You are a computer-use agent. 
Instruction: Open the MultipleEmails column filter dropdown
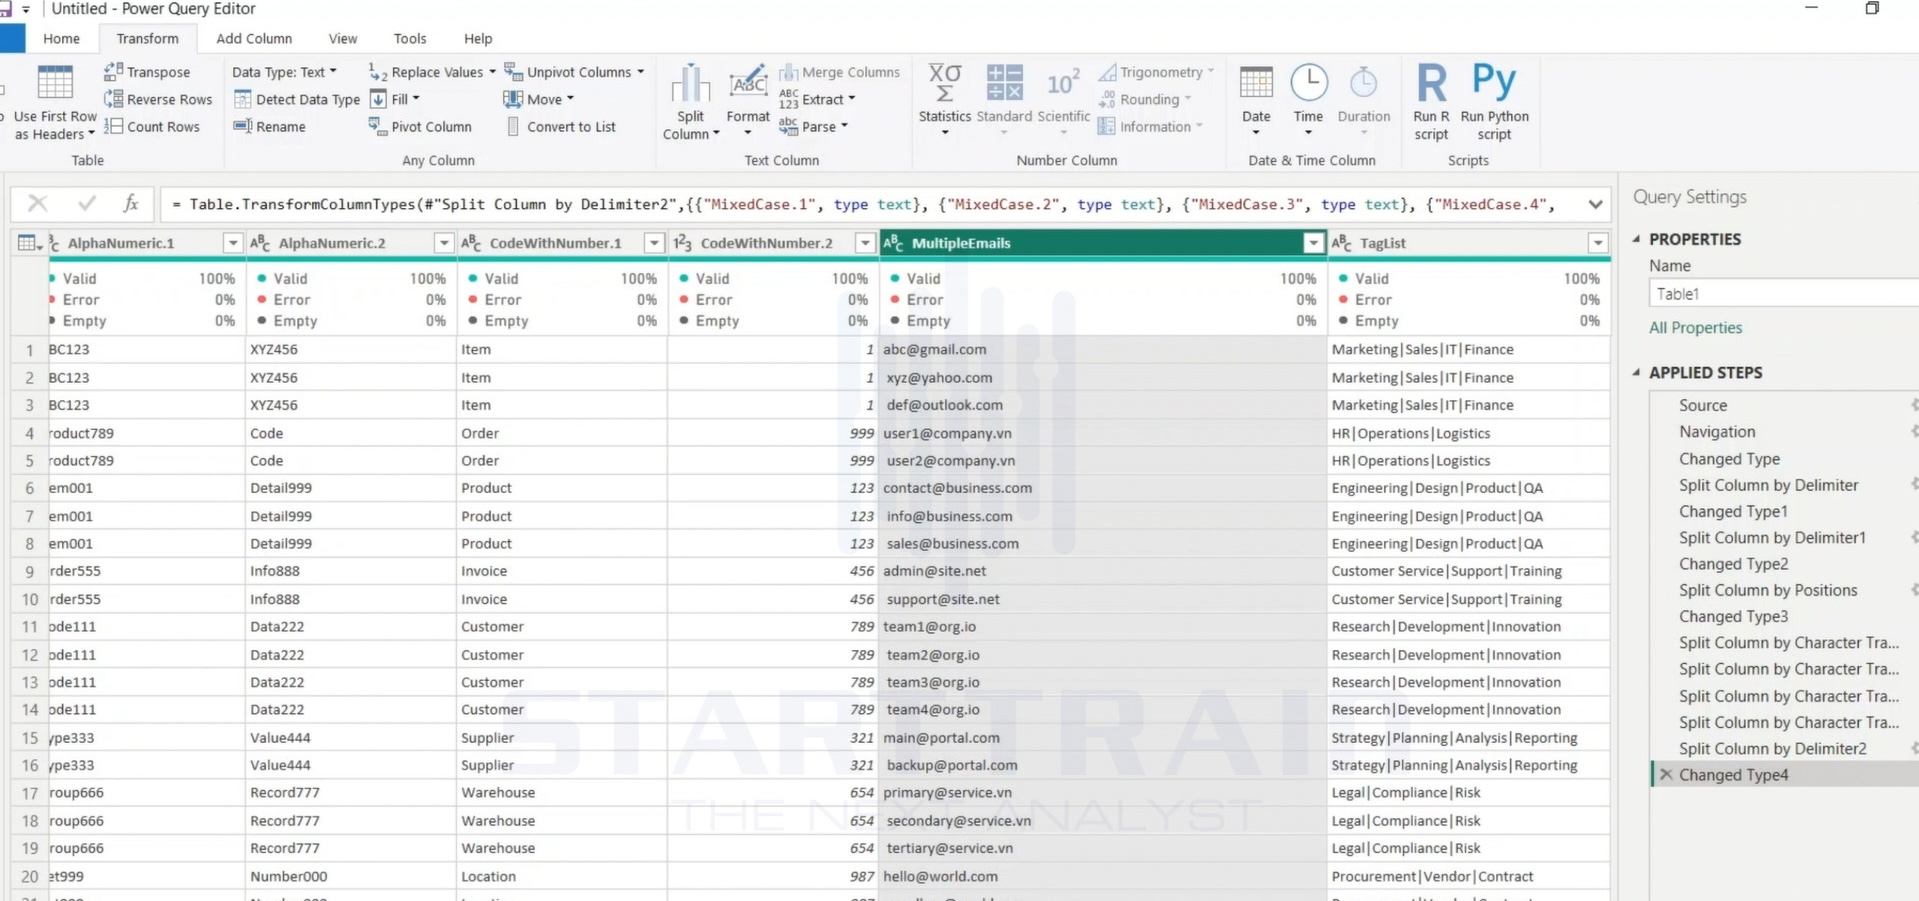(x=1313, y=243)
